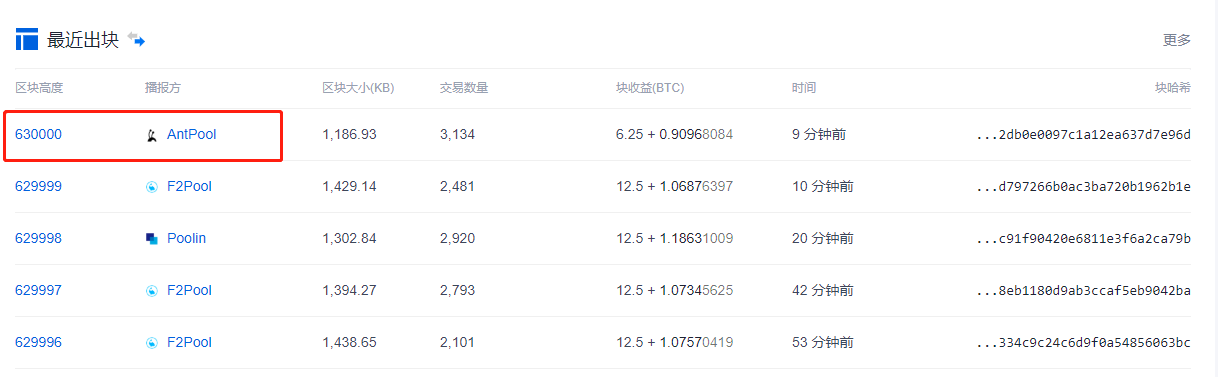This screenshot has width=1218, height=377.
Task: Click hash ending d797266b0ac3ba720b1962b1e
Action: (x=1083, y=186)
